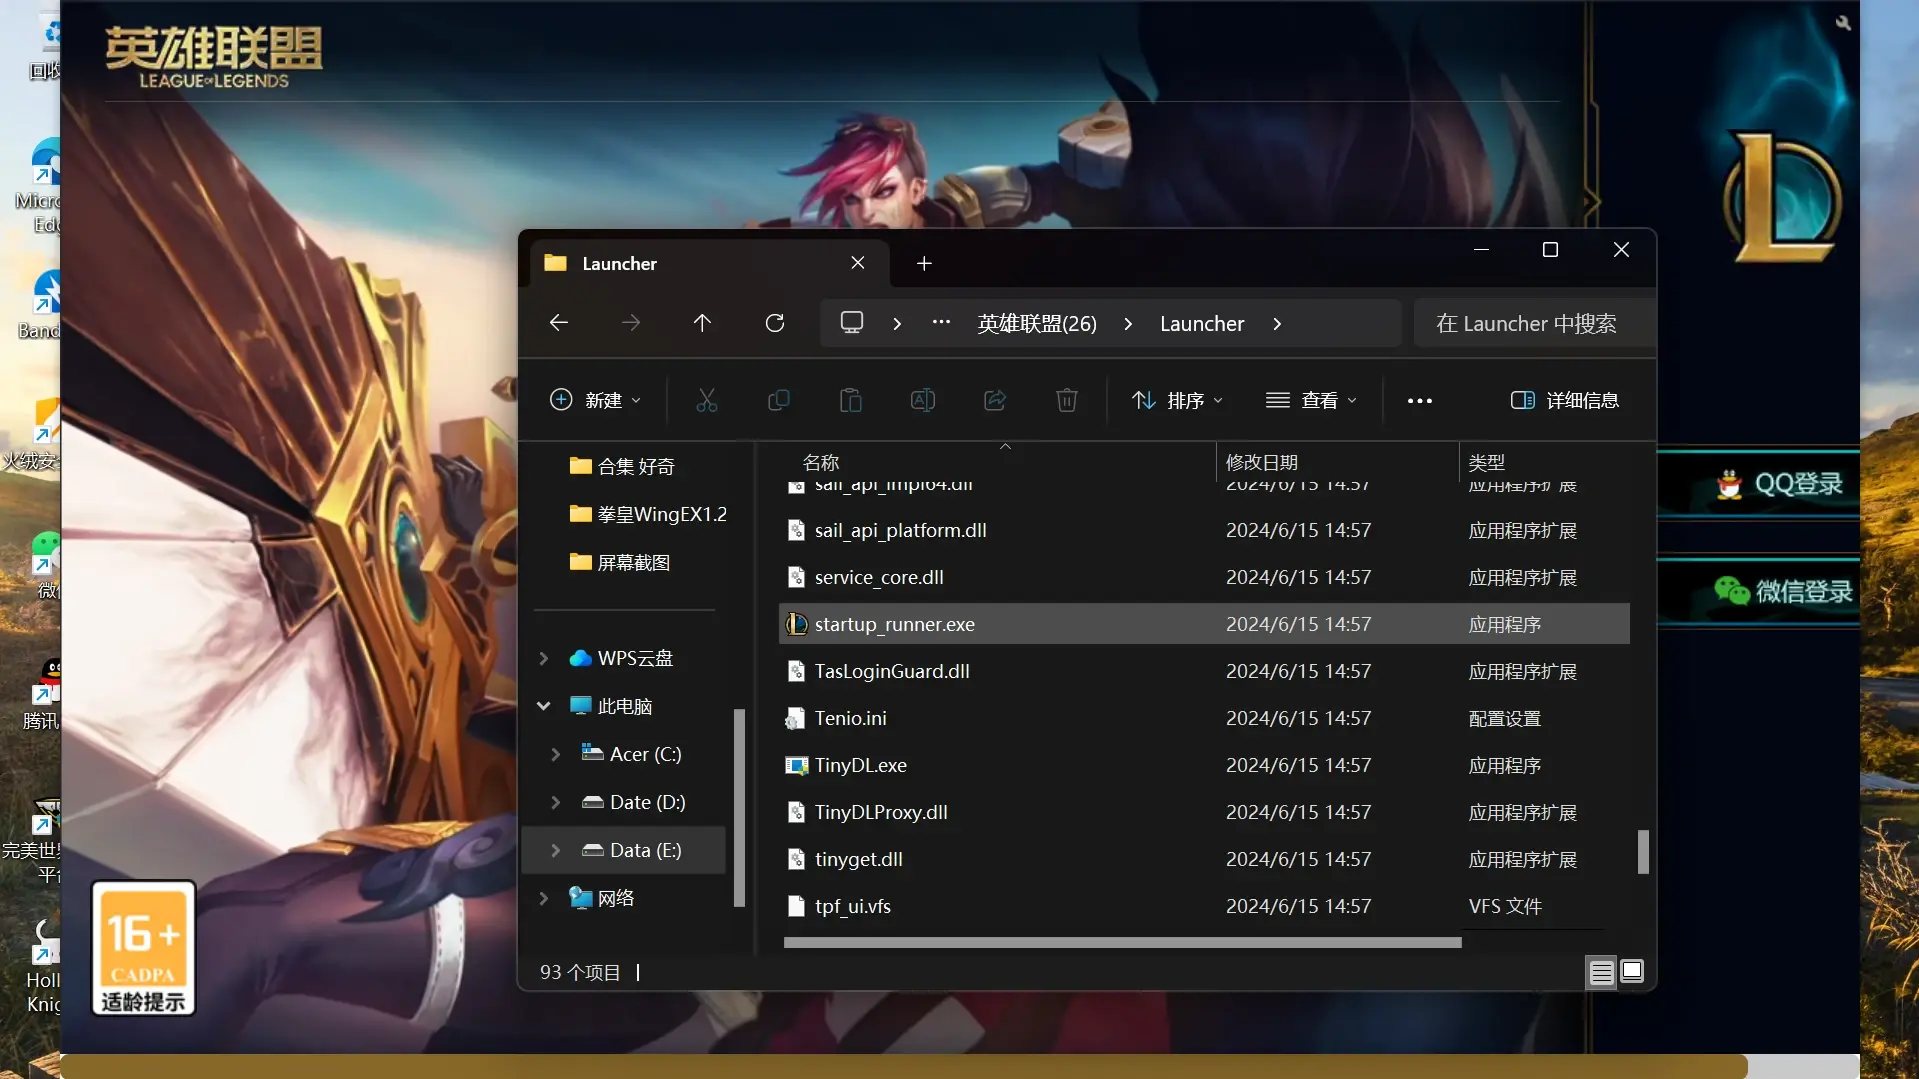Open the address bar ellipsis for hidden path

(x=941, y=323)
